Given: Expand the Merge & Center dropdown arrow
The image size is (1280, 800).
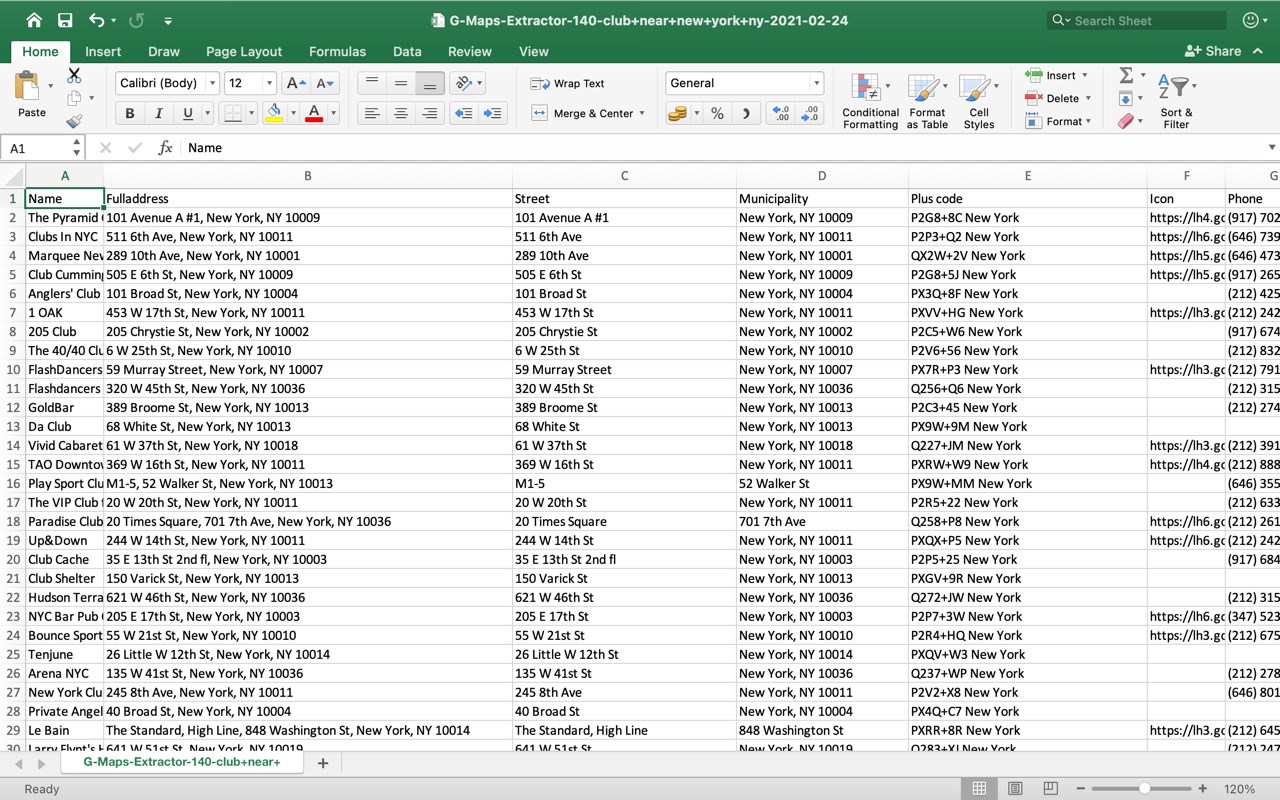Looking at the screenshot, I should (x=642, y=114).
